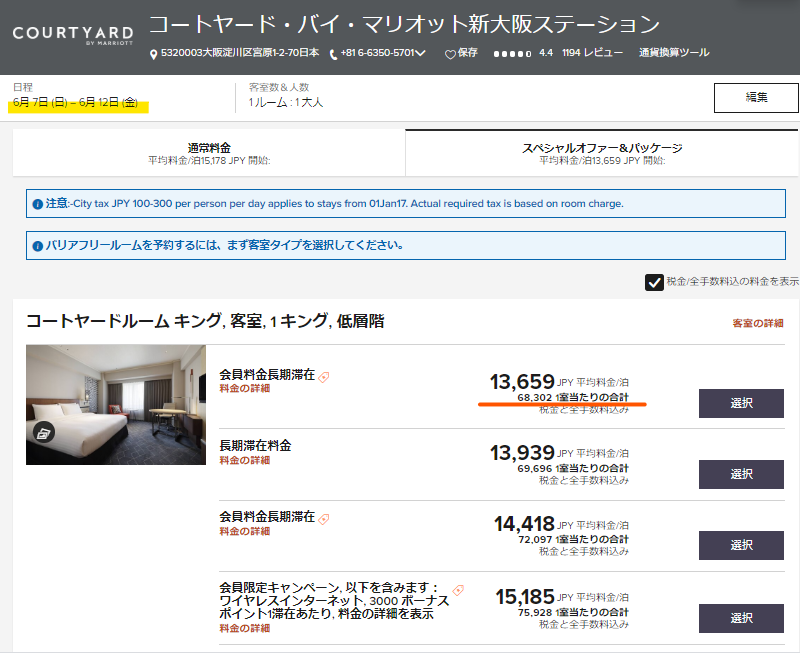Click the 1ルーム: 1大人 rooms and guests text
The image size is (800, 661).
(286, 103)
